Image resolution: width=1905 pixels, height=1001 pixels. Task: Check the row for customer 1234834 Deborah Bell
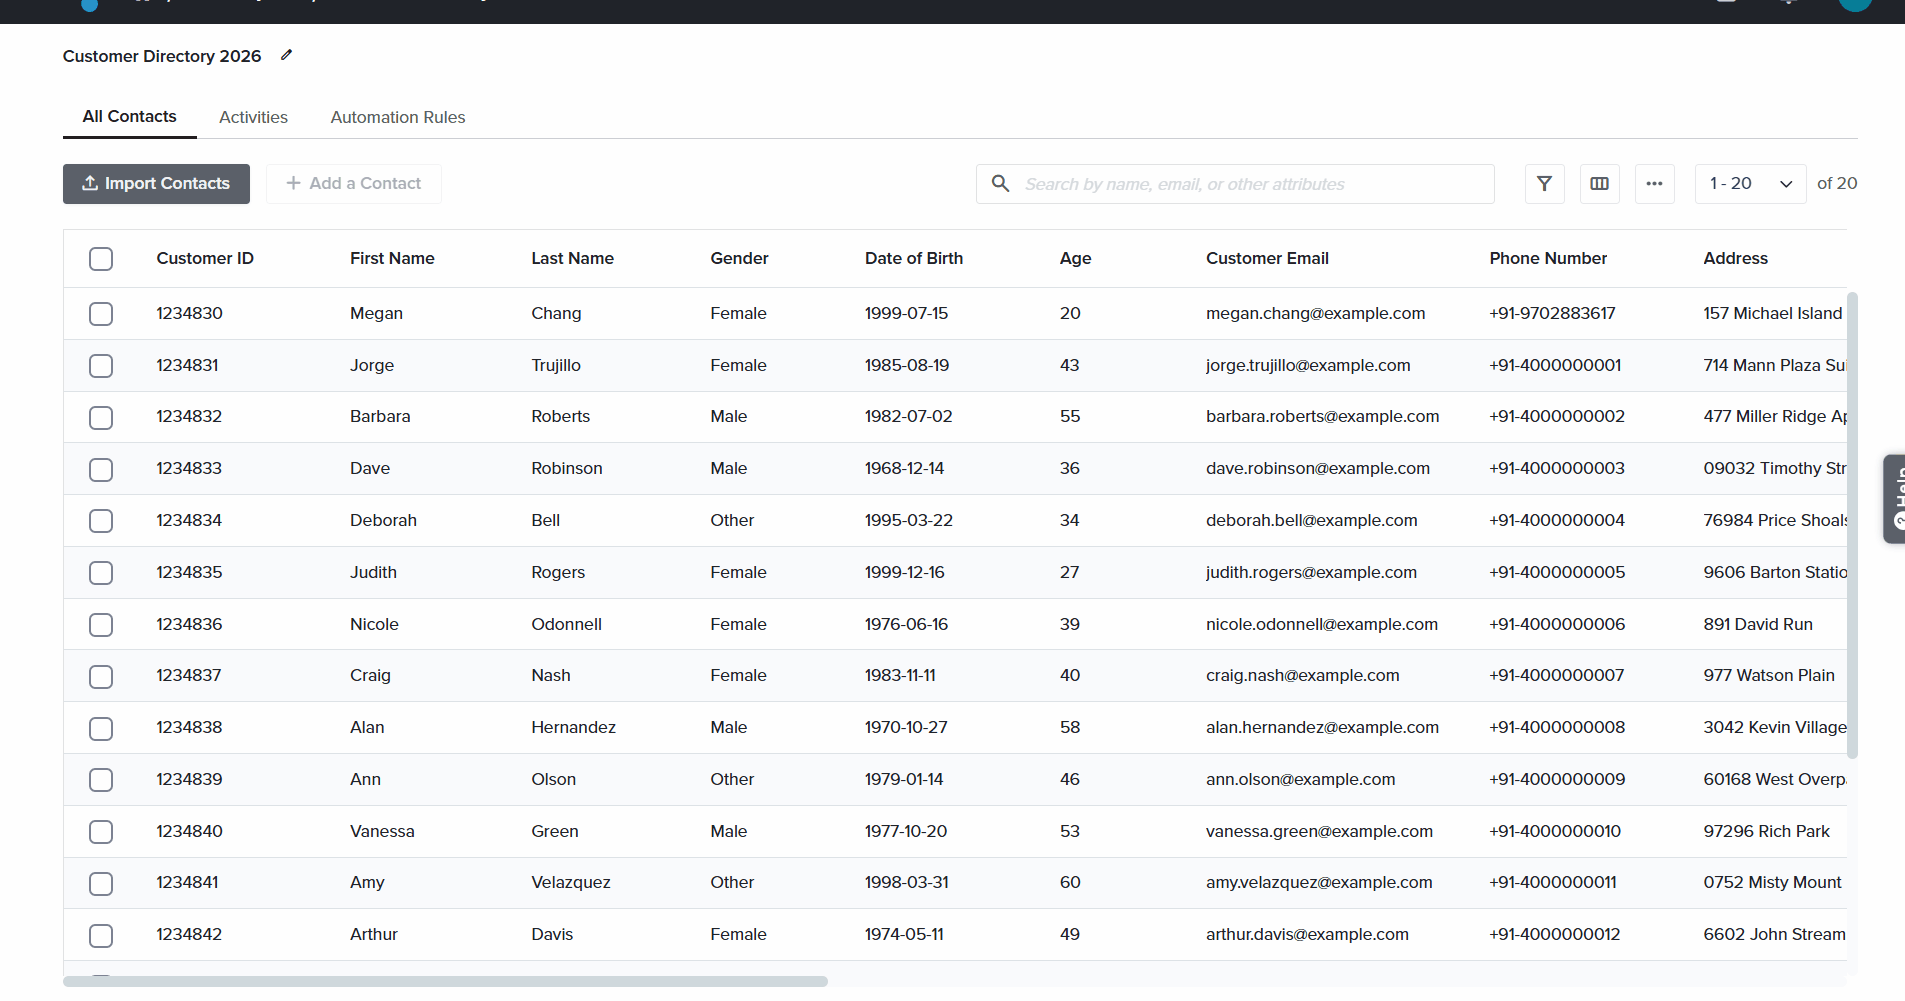tap(101, 521)
